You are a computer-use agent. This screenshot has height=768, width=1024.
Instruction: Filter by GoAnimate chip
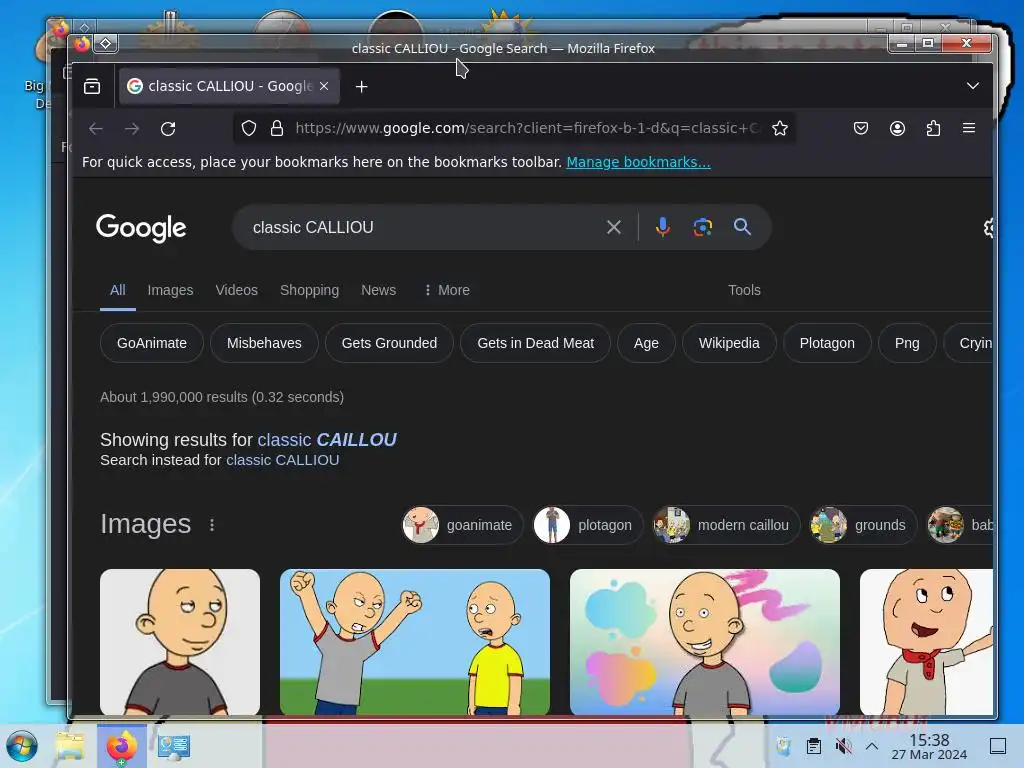[152, 343]
